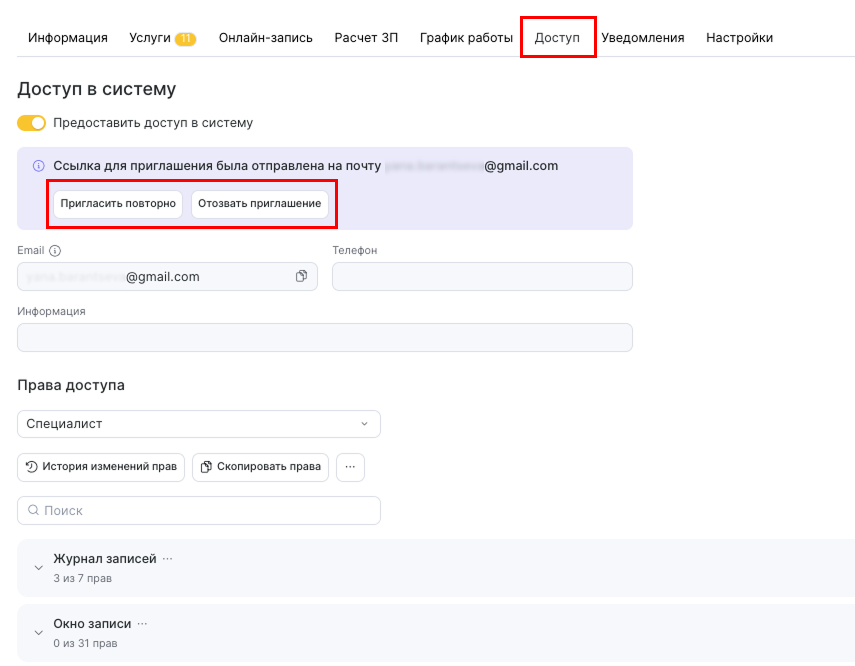
Task: Toggle off Предоставить доступ в систему switch
Action: (x=32, y=123)
